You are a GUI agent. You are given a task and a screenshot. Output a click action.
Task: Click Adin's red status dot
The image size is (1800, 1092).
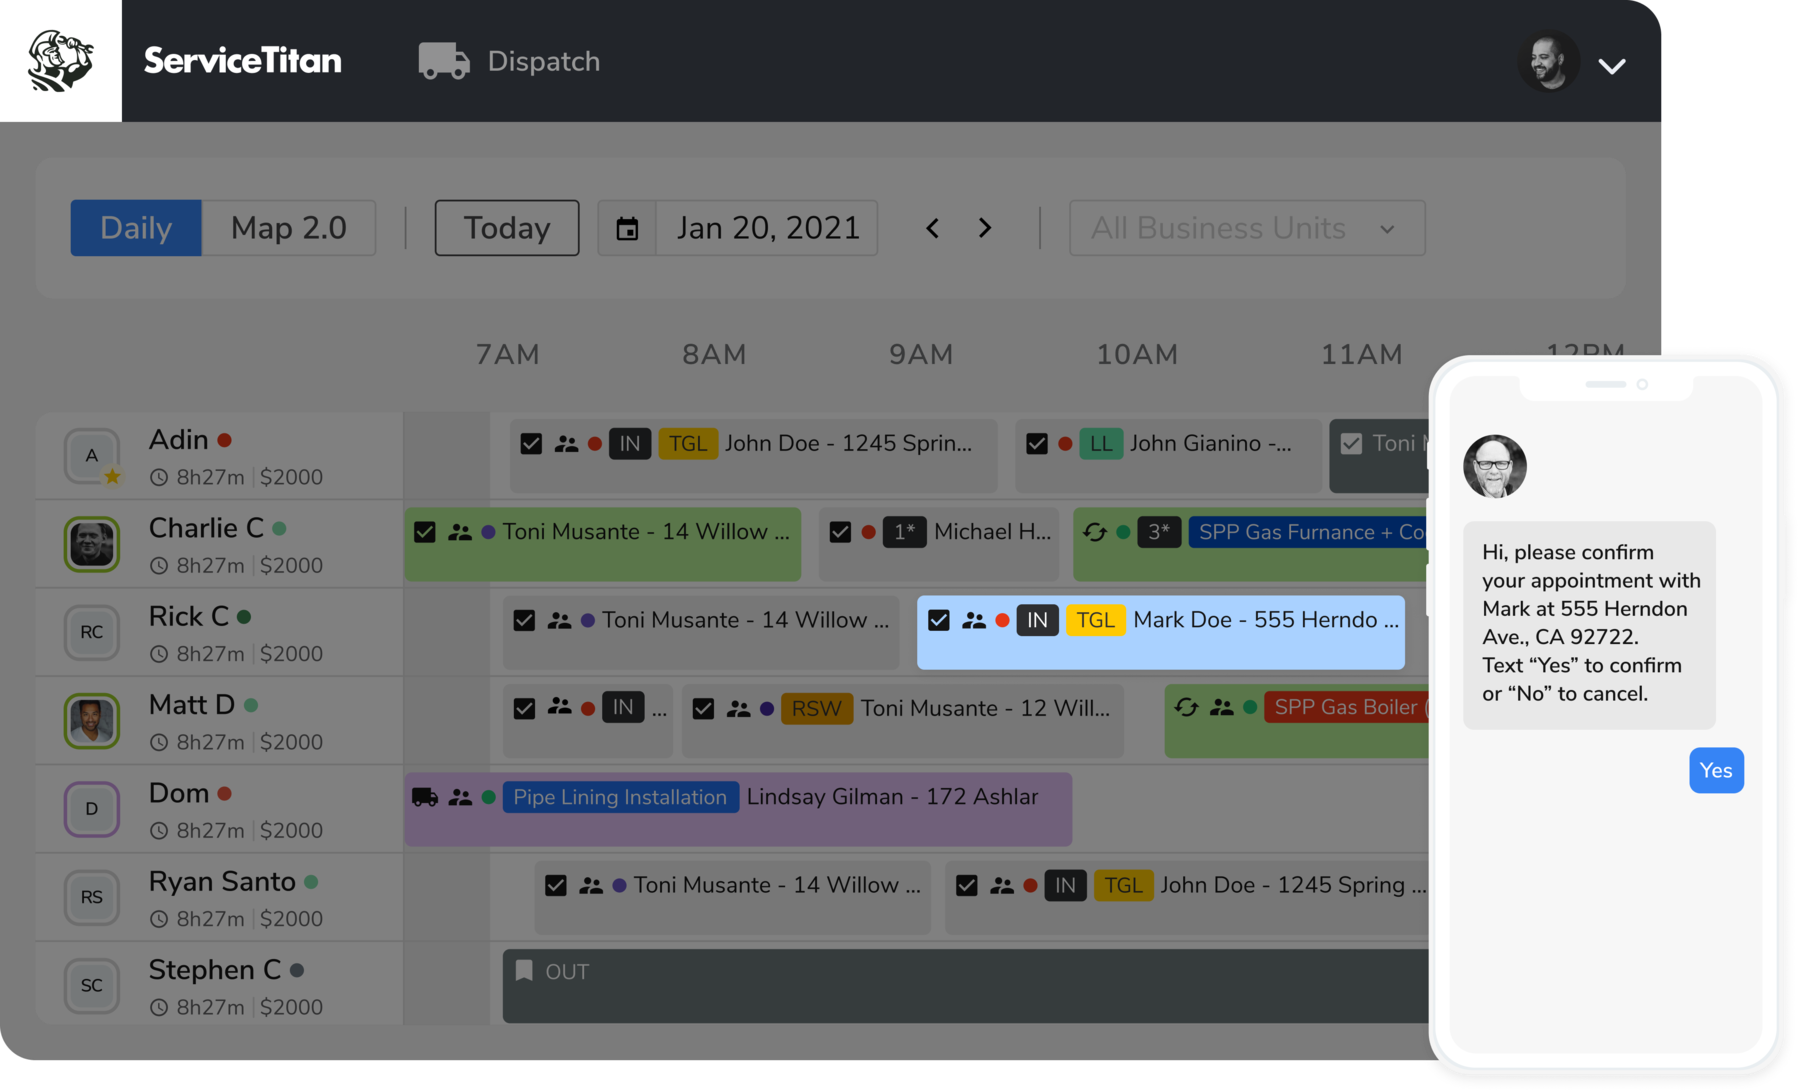pyautogui.click(x=225, y=440)
